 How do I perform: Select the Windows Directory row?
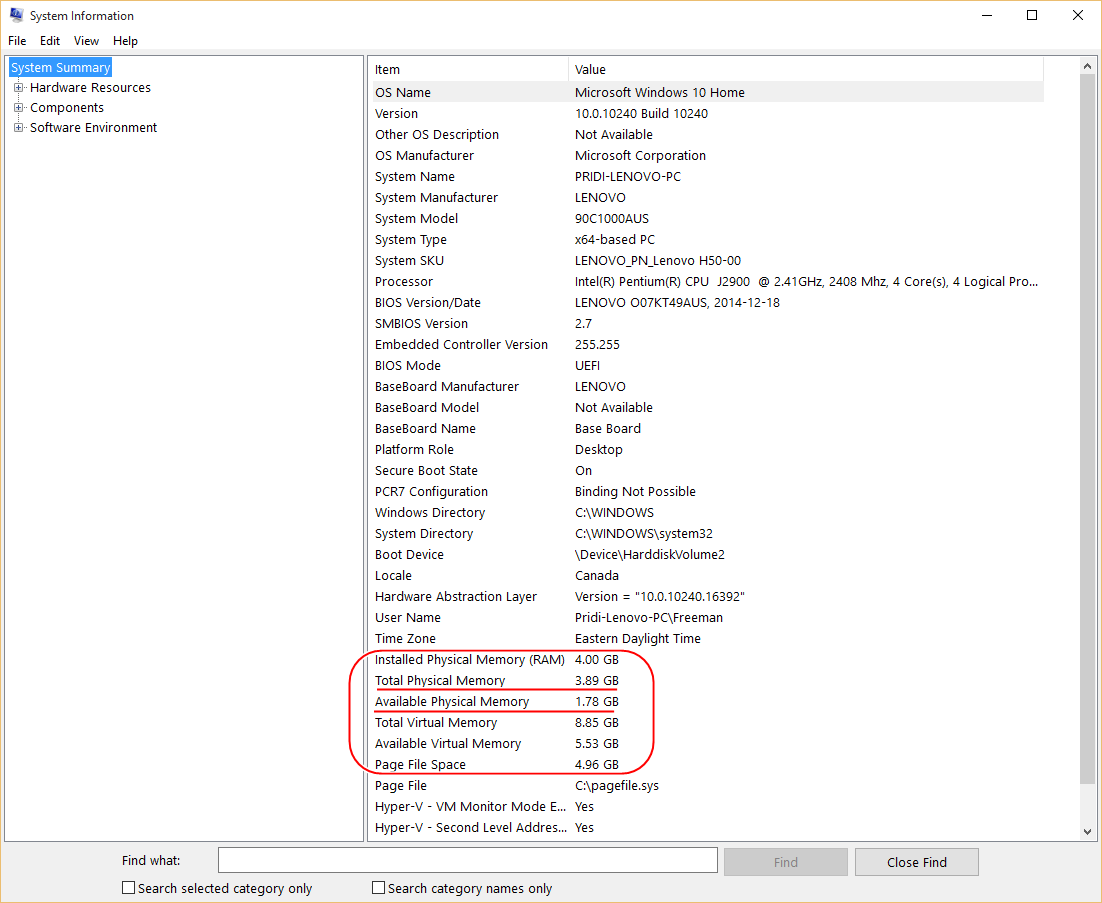point(708,513)
